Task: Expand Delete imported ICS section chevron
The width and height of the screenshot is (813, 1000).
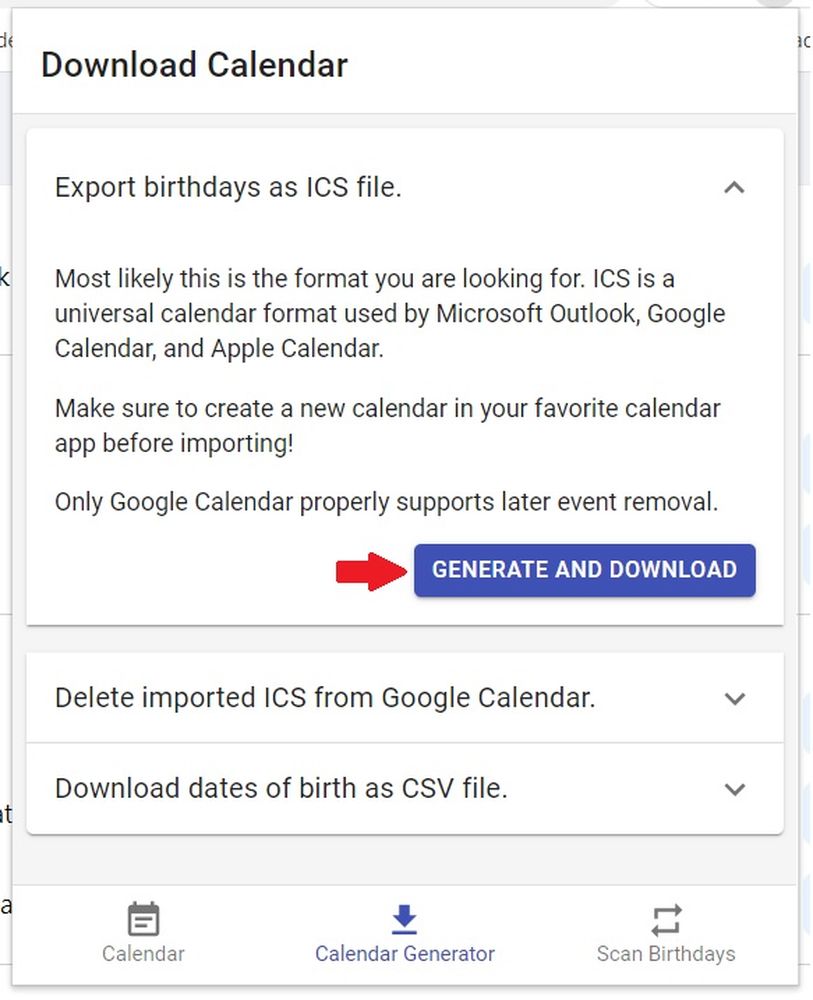Action: (735, 698)
